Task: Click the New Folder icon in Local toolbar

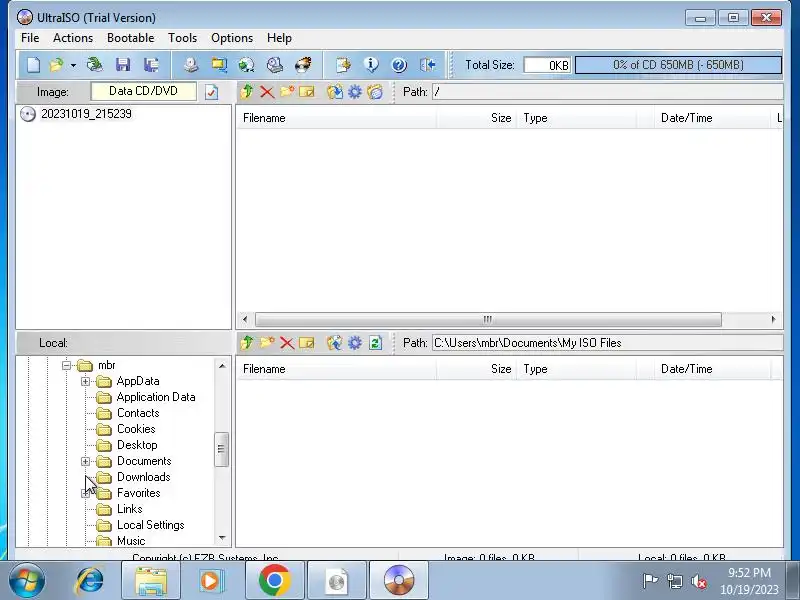Action: pos(267,343)
